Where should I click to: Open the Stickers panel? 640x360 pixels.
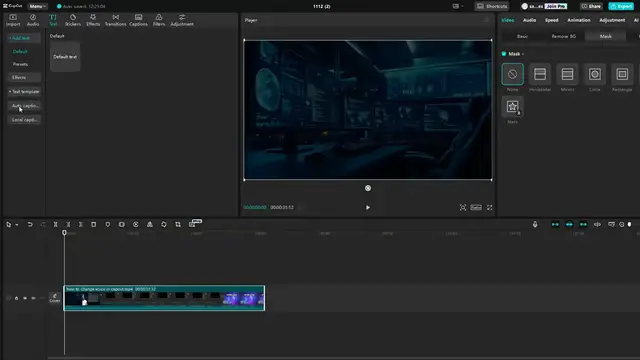(x=73, y=20)
